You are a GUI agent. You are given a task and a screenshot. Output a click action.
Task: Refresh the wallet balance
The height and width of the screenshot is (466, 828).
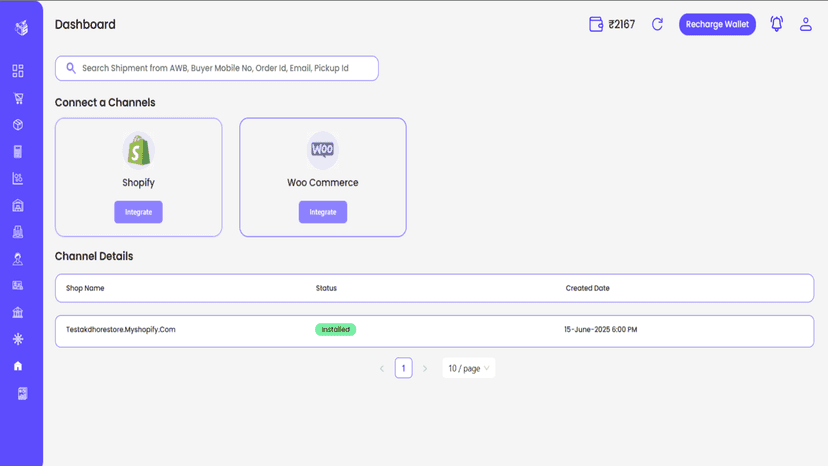pos(657,24)
